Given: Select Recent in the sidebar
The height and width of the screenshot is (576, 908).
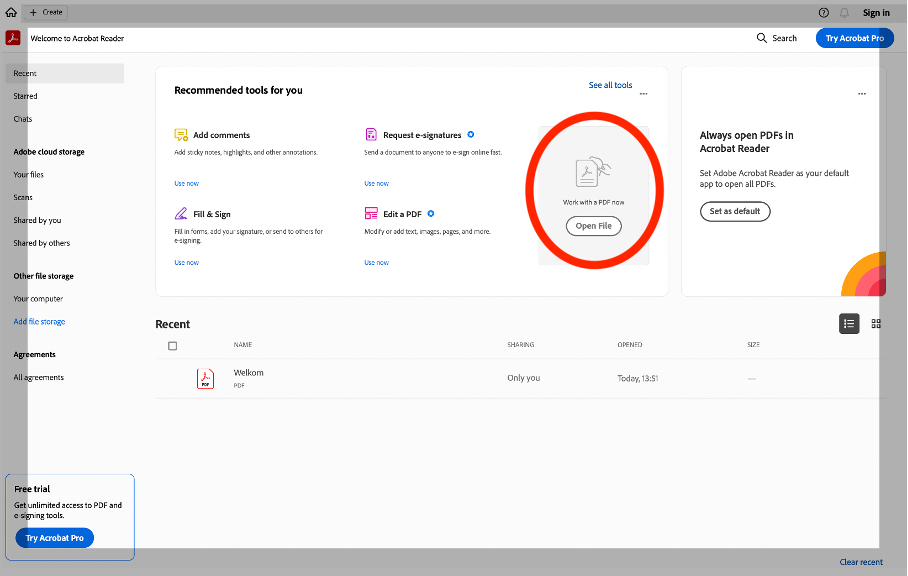Looking at the screenshot, I should [65, 74].
